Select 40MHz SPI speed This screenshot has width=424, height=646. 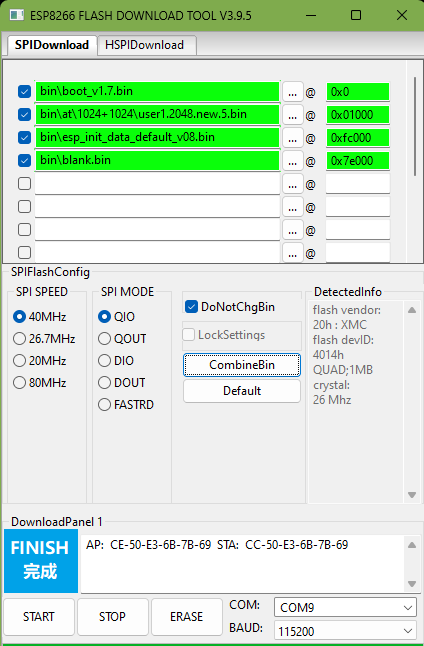[40, 316]
